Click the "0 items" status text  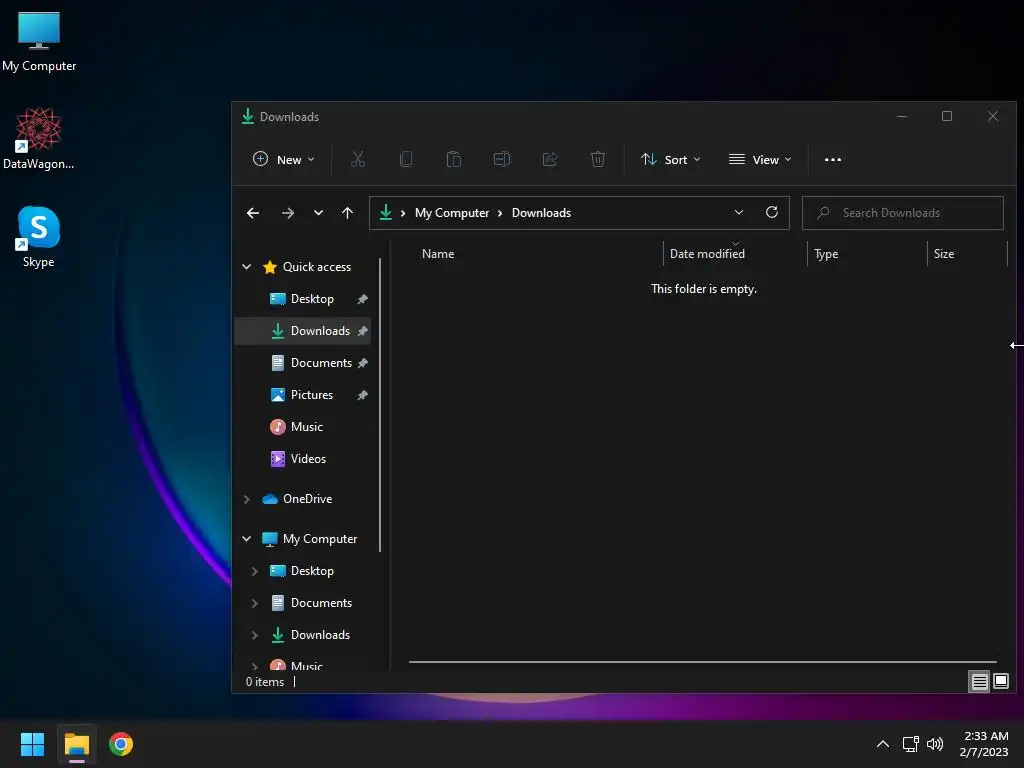[265, 682]
